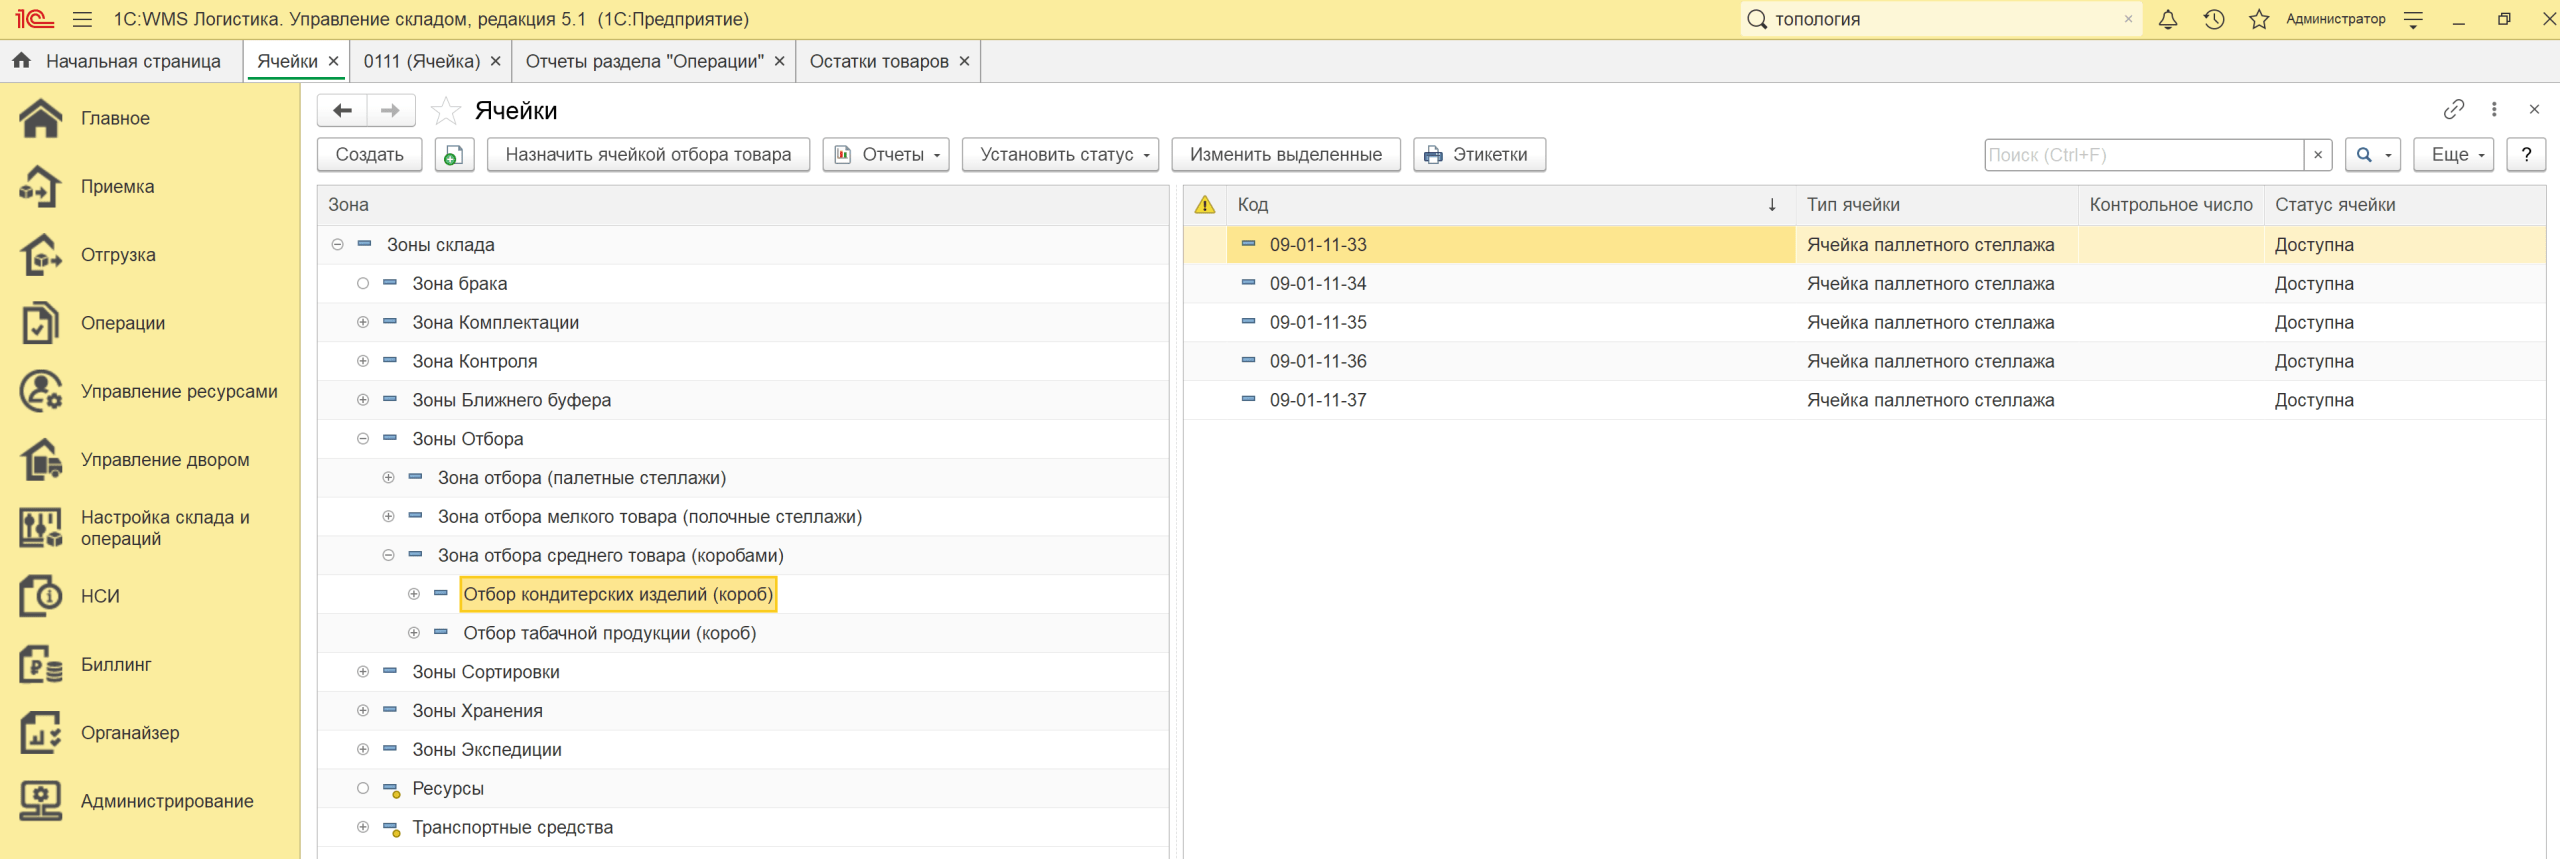Viewport: 2560px width, 859px height.
Task: Switch to the Остатки товаров tab
Action: tap(878, 61)
